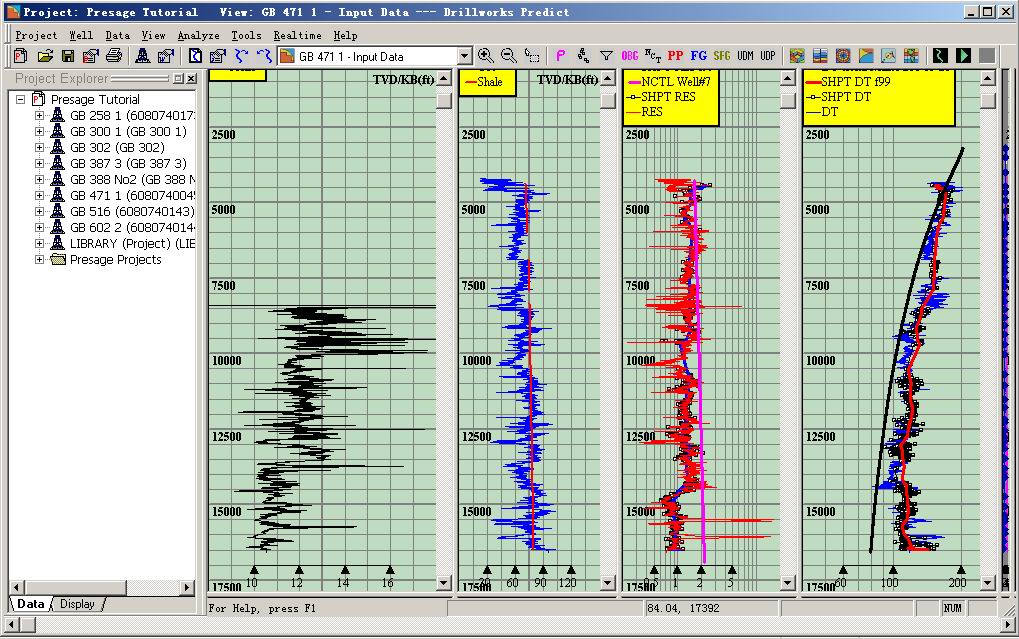Click the funnel filter icon
This screenshot has width=1019, height=639.
606,56
